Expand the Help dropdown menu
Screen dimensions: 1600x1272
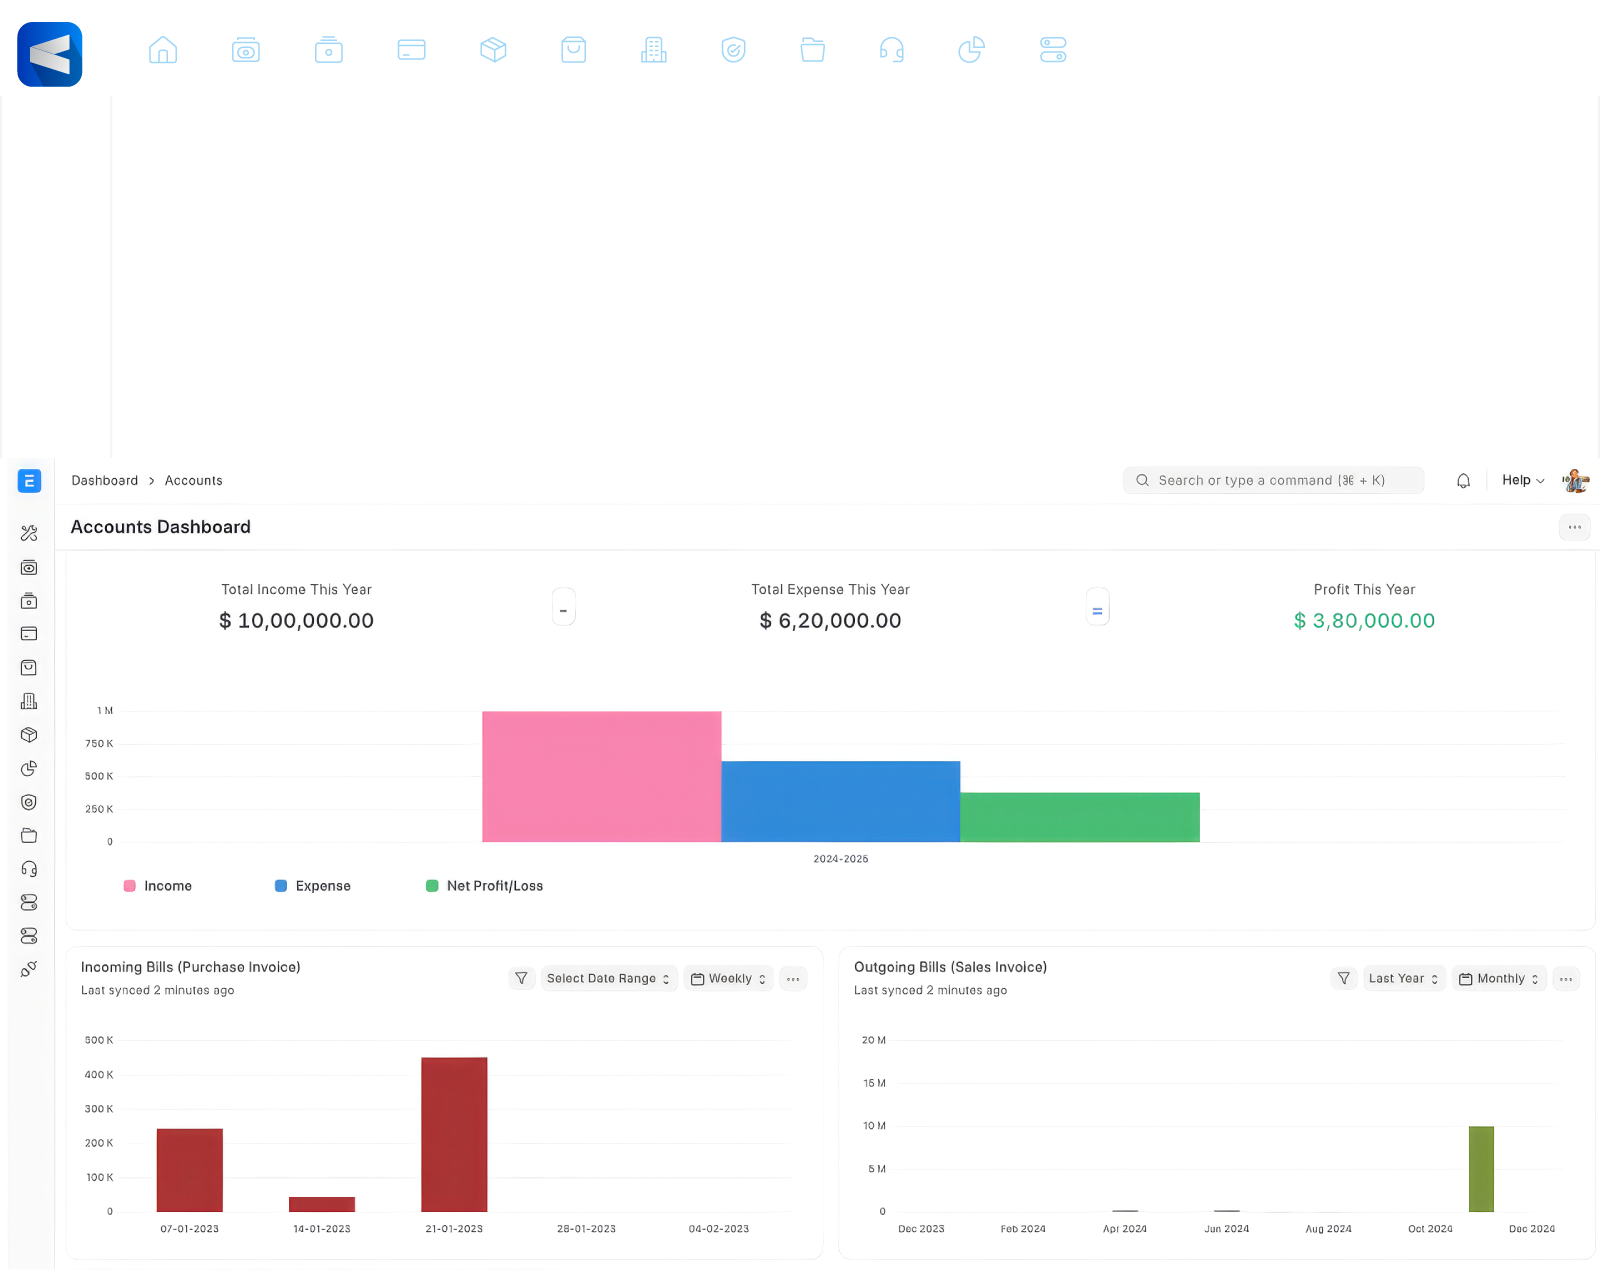point(1523,481)
